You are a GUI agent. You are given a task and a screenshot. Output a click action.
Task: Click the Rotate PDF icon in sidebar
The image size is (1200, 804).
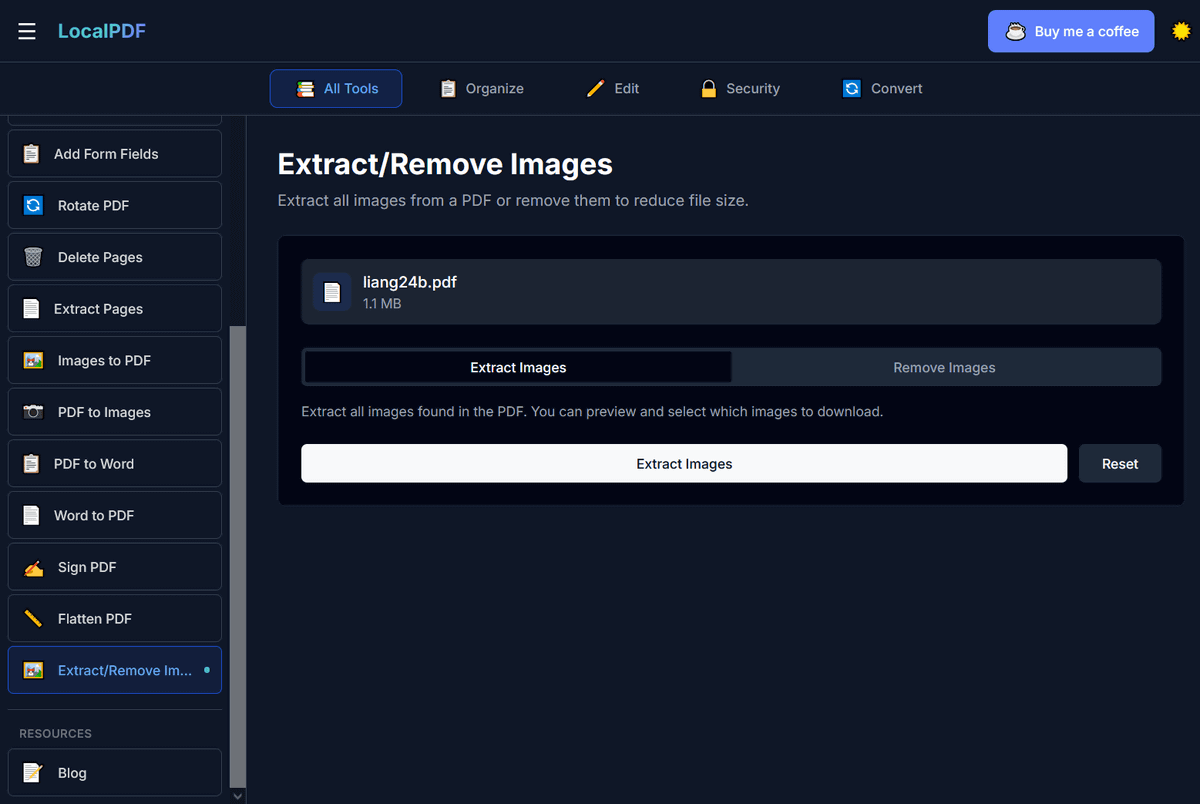click(x=33, y=205)
